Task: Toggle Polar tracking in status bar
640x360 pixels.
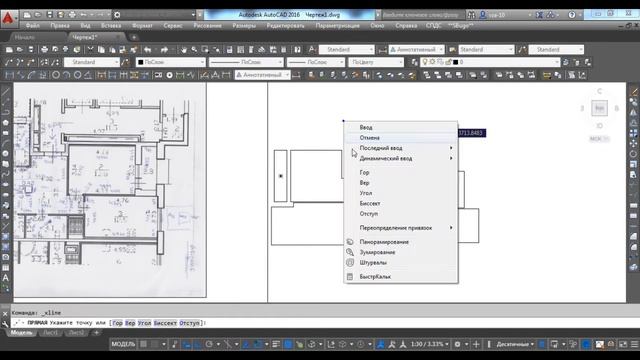Action: [209, 344]
